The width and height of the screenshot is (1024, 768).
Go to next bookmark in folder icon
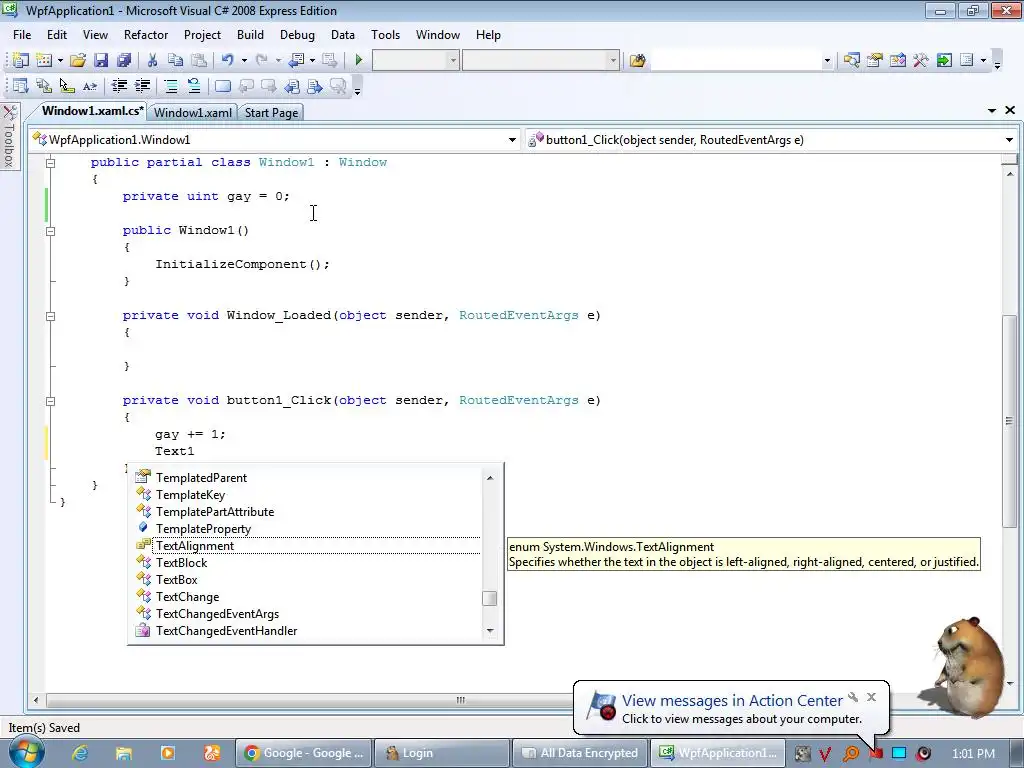[x=315, y=86]
